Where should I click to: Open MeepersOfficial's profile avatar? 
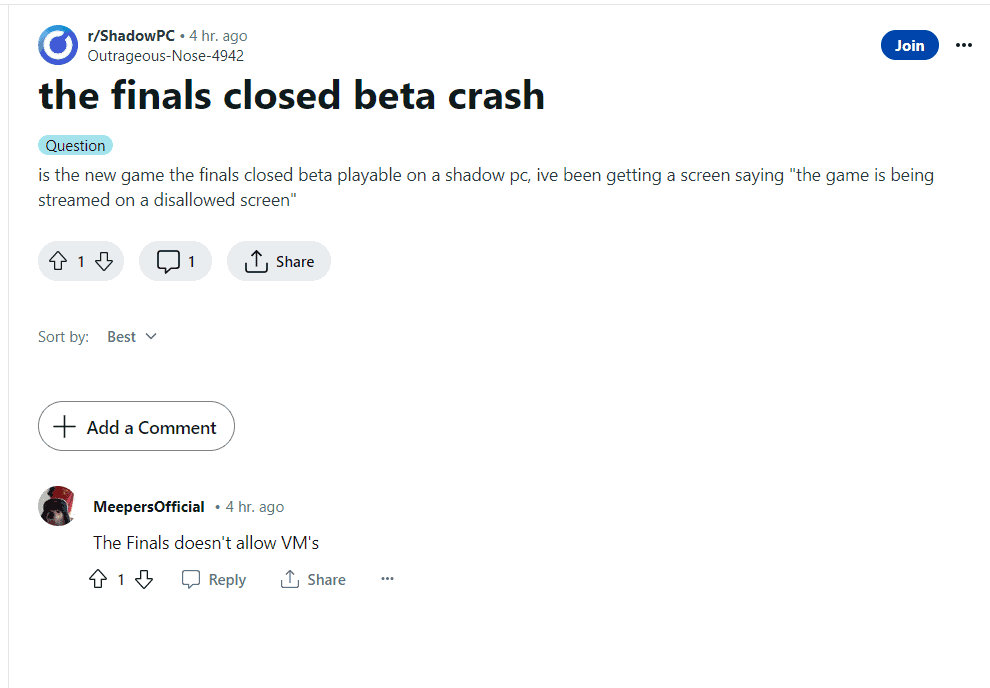tap(58, 506)
